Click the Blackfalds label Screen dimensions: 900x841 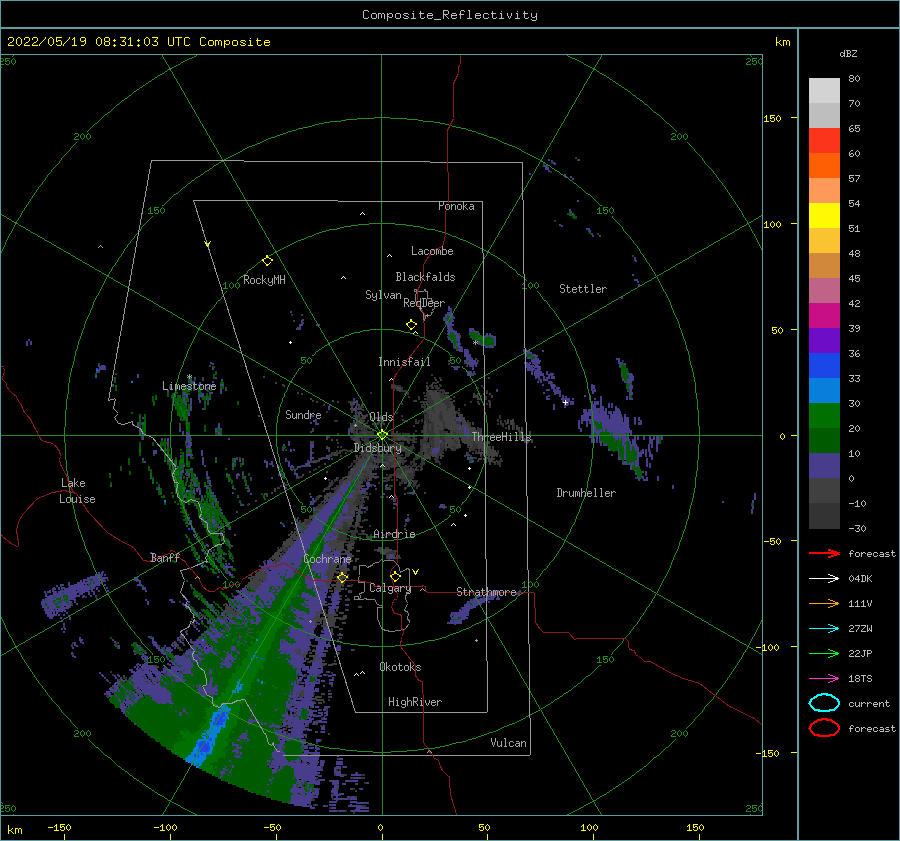tap(425, 277)
